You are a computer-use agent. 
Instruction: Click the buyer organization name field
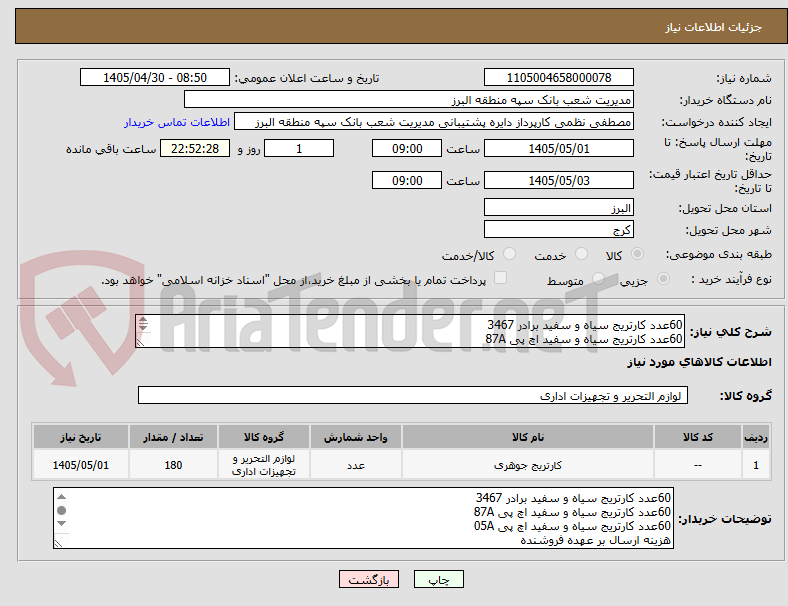point(409,99)
